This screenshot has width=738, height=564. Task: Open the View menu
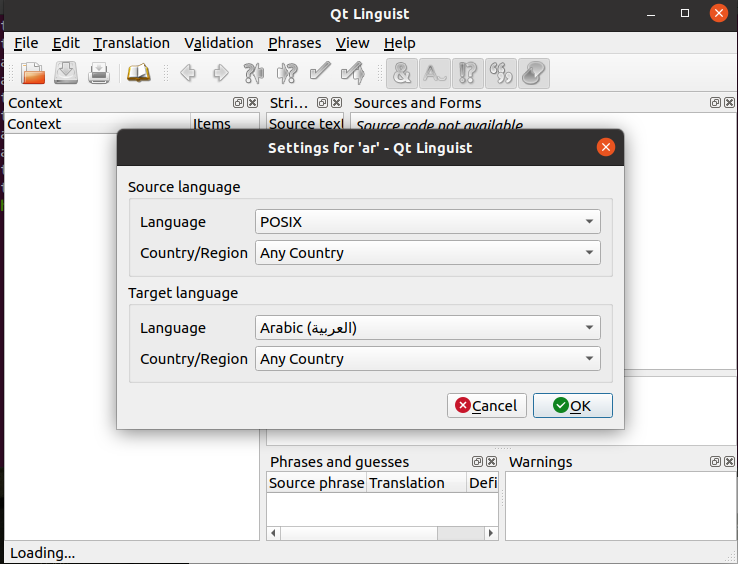pyautogui.click(x=353, y=43)
